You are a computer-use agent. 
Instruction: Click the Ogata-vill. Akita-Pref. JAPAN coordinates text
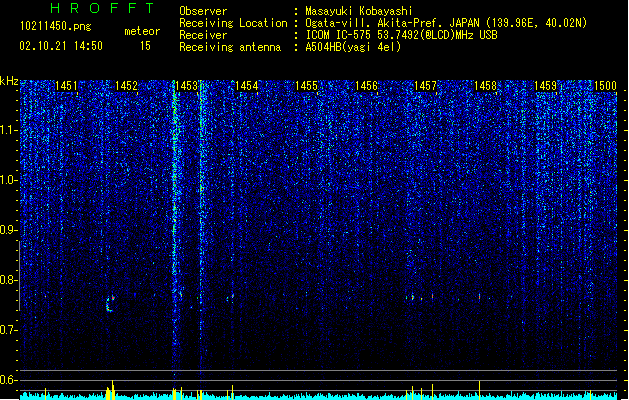(x=446, y=23)
